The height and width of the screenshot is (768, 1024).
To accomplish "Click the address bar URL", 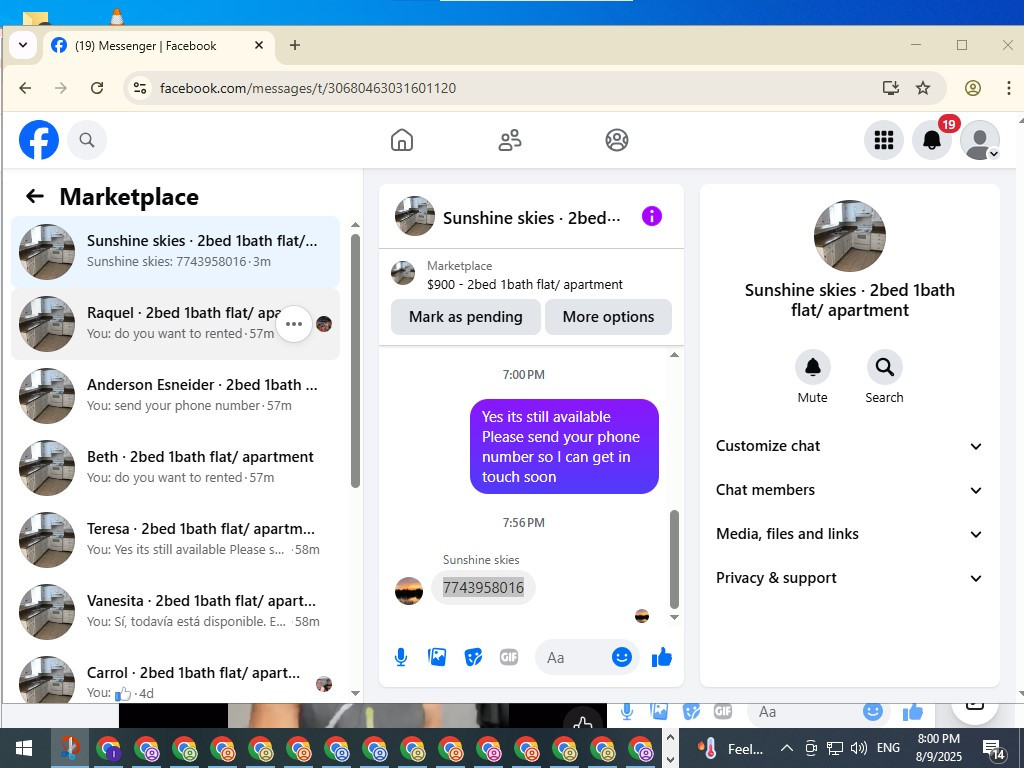I will pyautogui.click(x=308, y=88).
